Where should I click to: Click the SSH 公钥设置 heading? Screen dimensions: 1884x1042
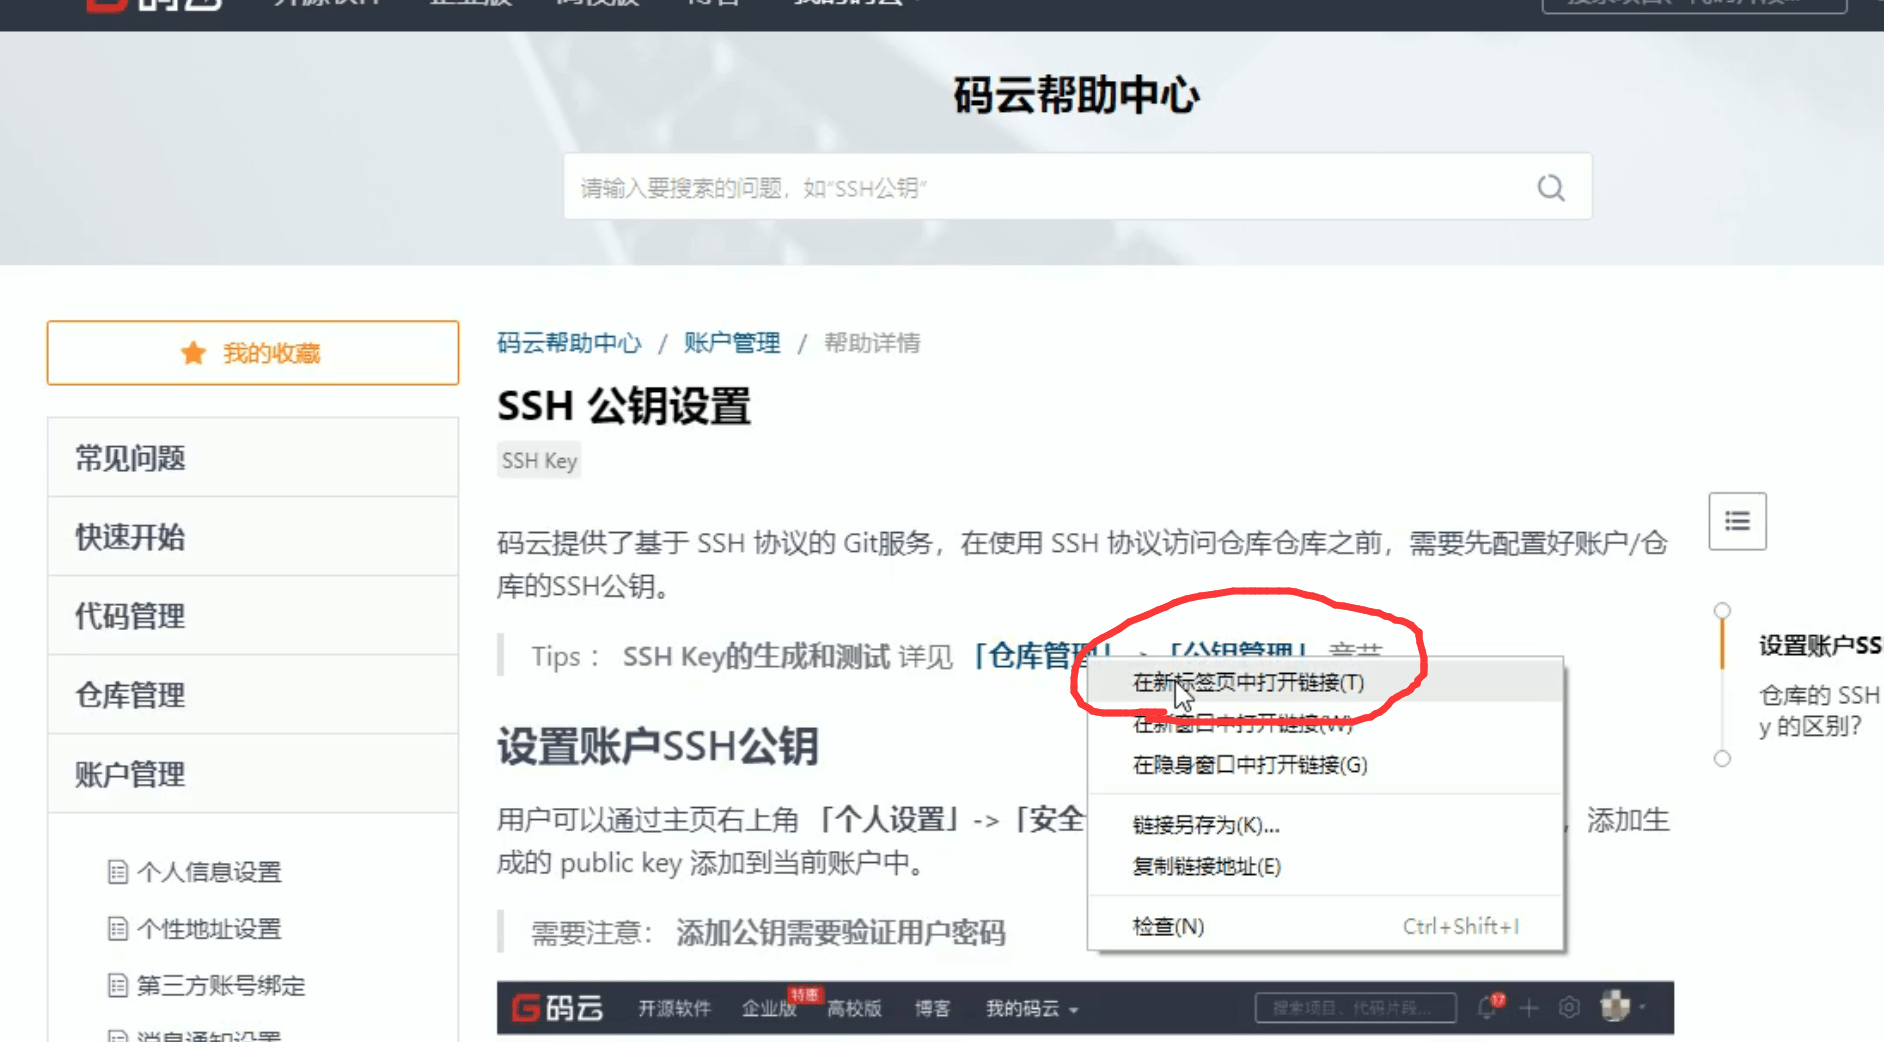[624, 406]
